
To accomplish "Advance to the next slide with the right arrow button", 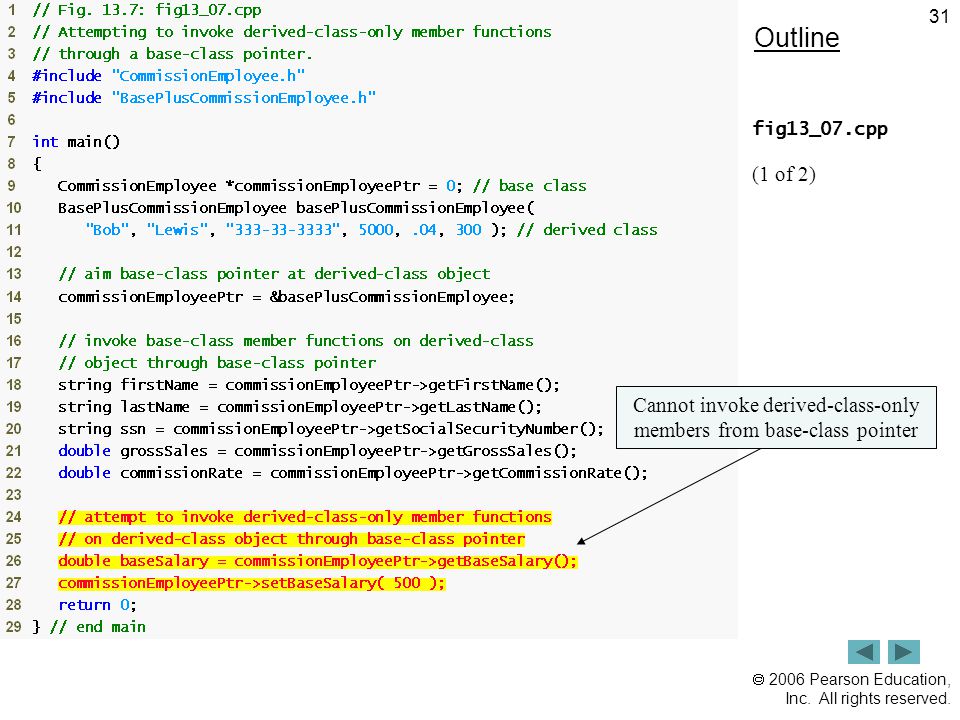I will click(904, 652).
